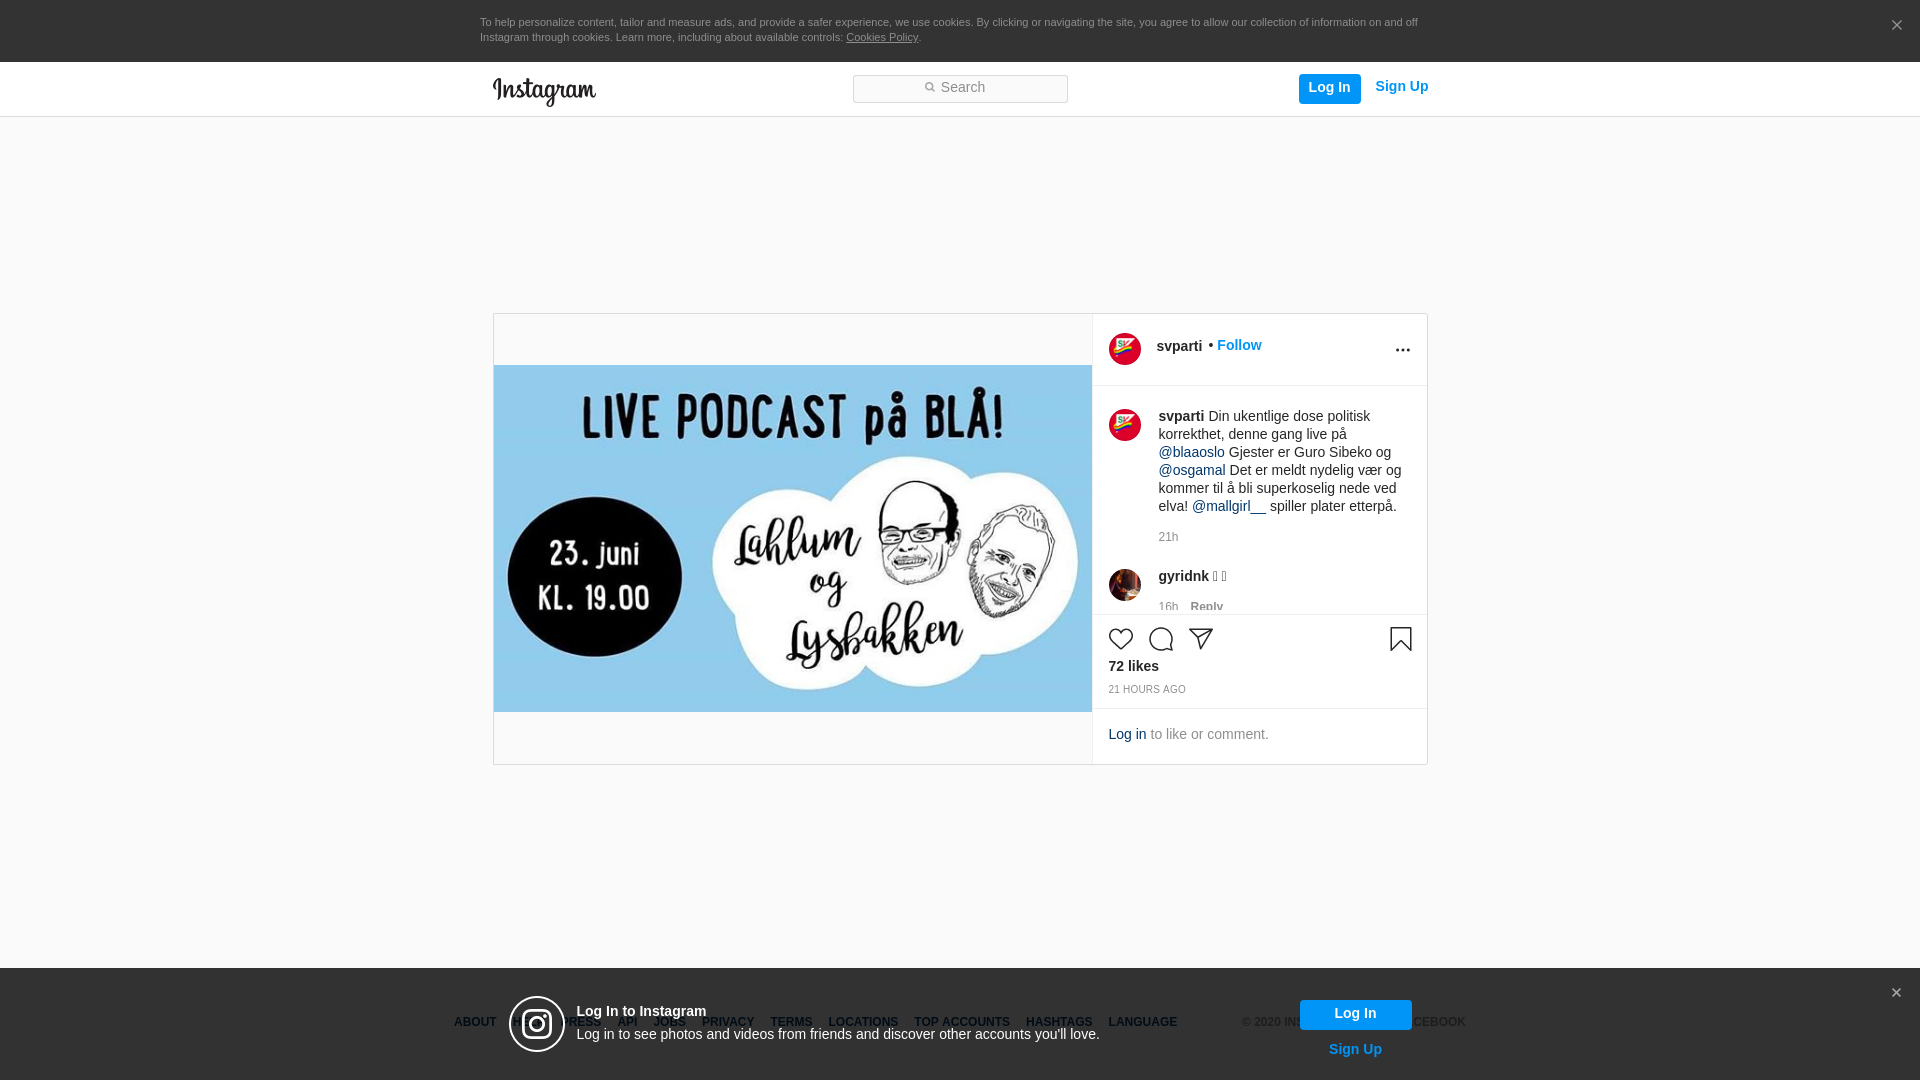Click the 21h timestamp under the caption

coord(1168,537)
